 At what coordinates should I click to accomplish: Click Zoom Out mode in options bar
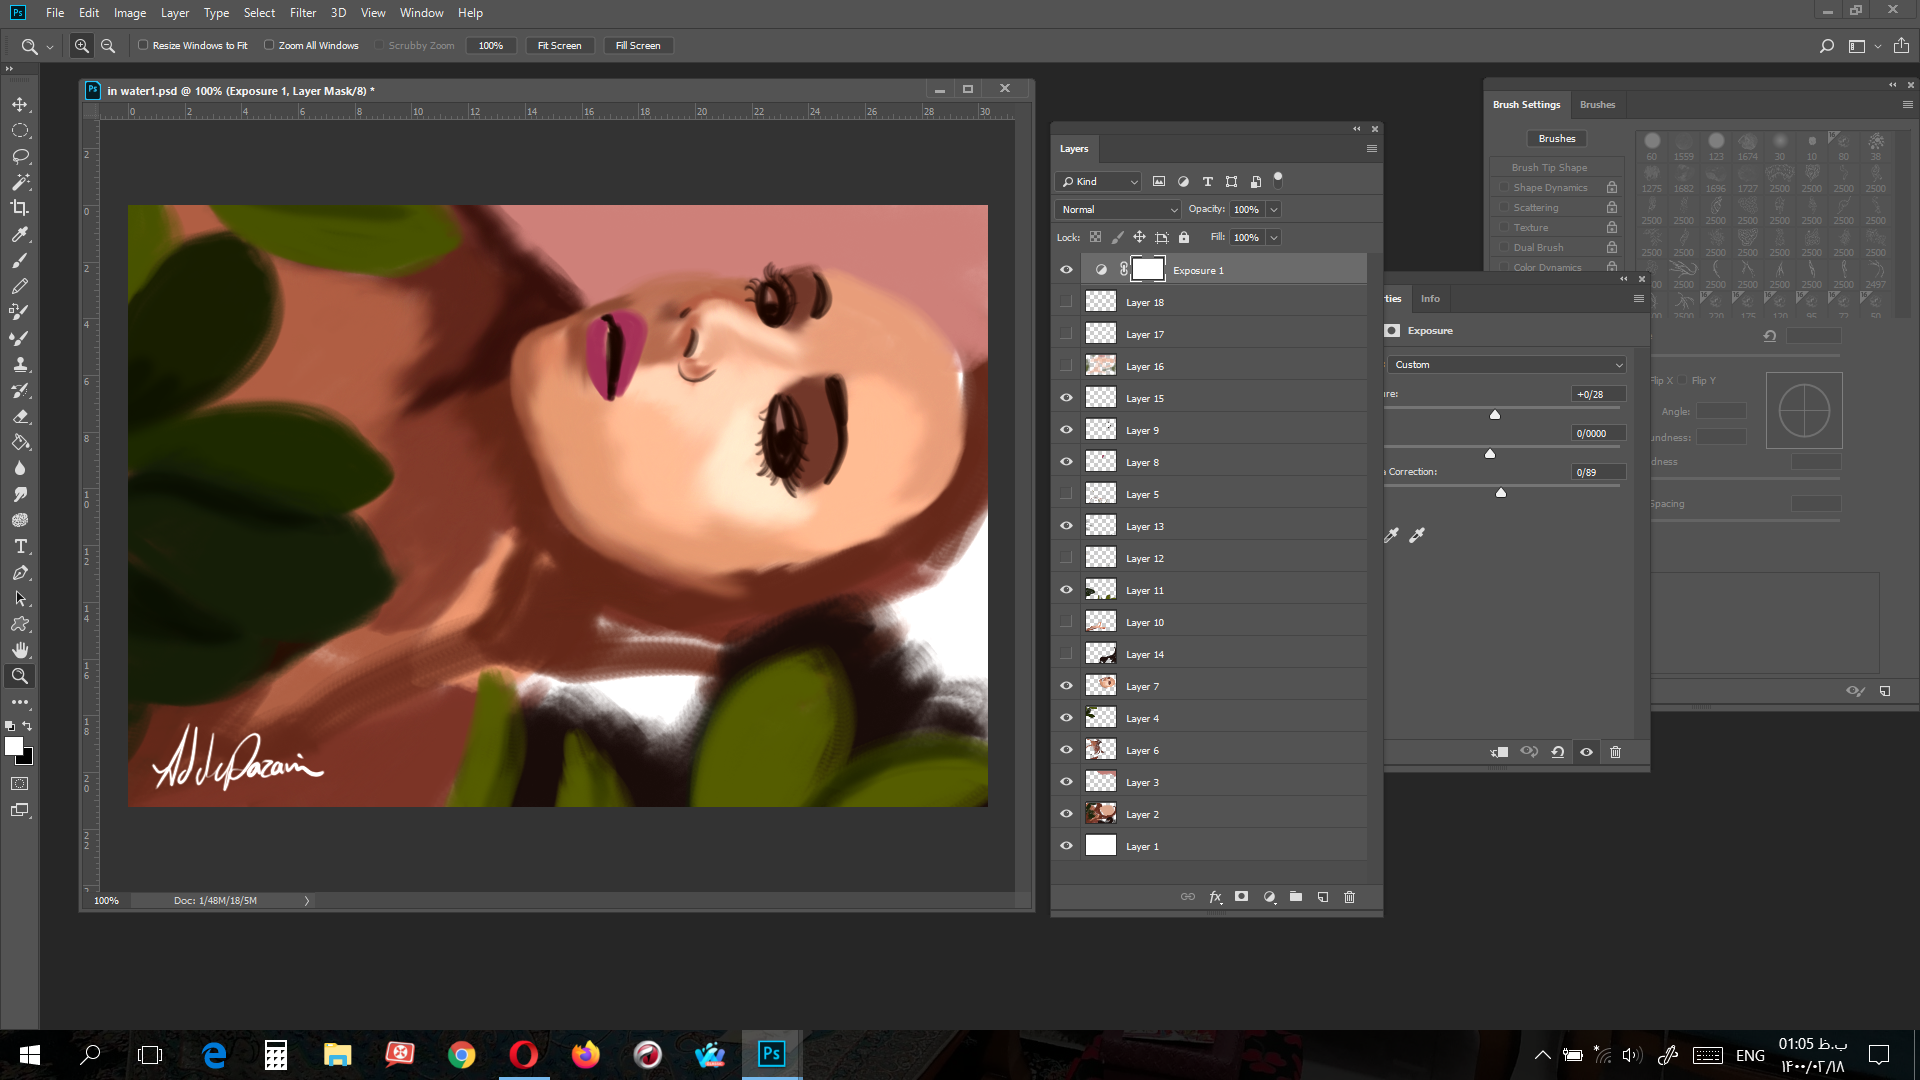pyautogui.click(x=108, y=46)
